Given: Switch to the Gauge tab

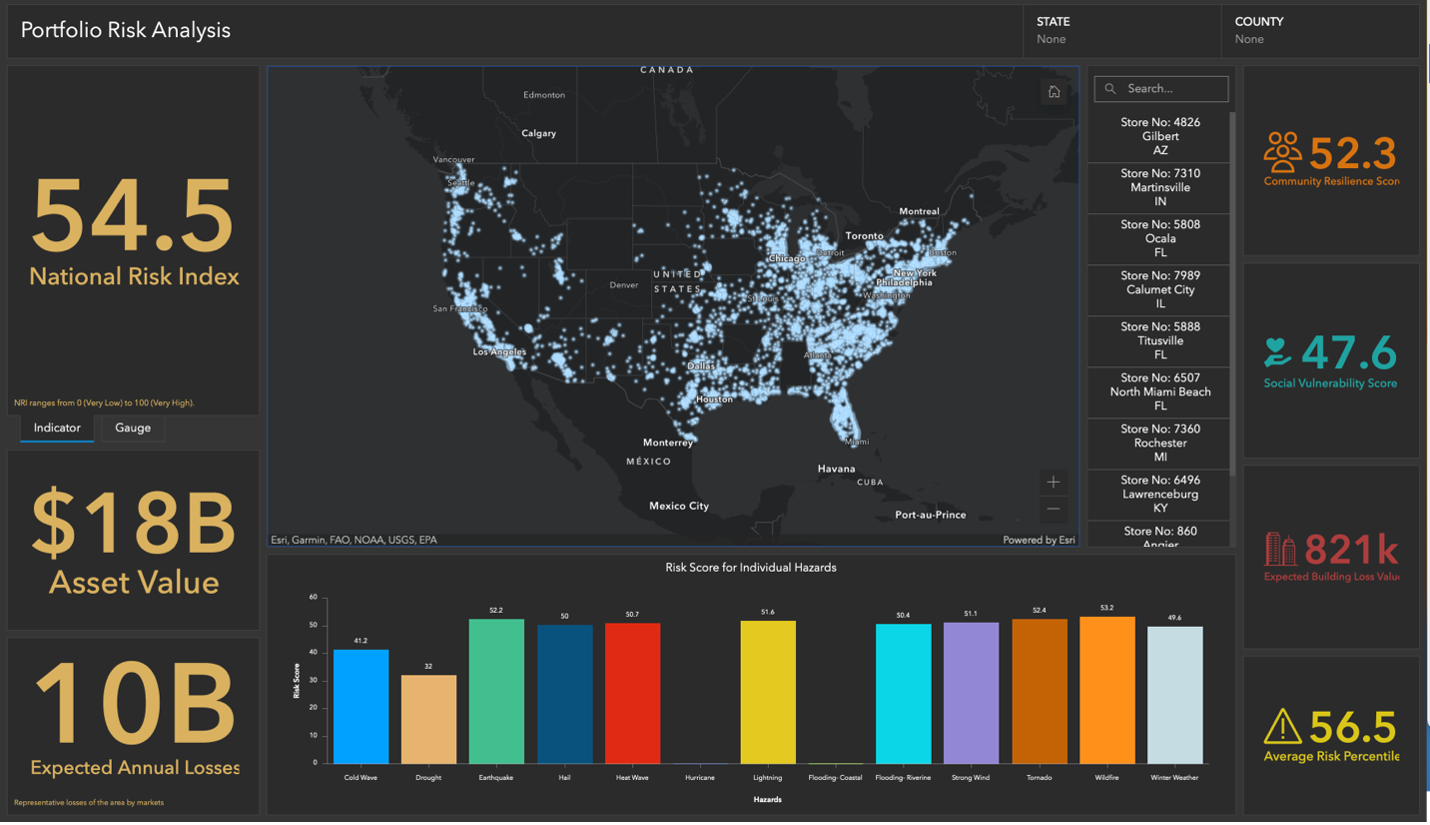Looking at the screenshot, I should [132, 428].
